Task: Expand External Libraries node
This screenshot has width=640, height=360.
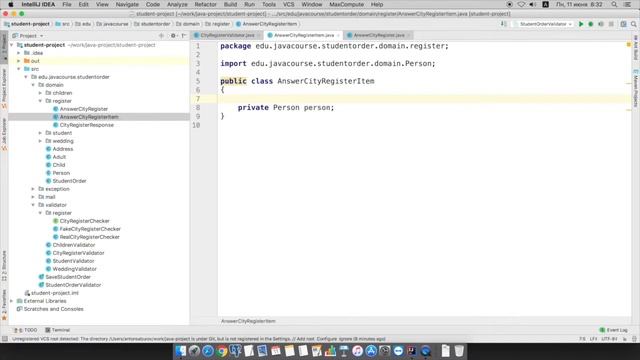Action: pyautogui.click(x=12, y=301)
